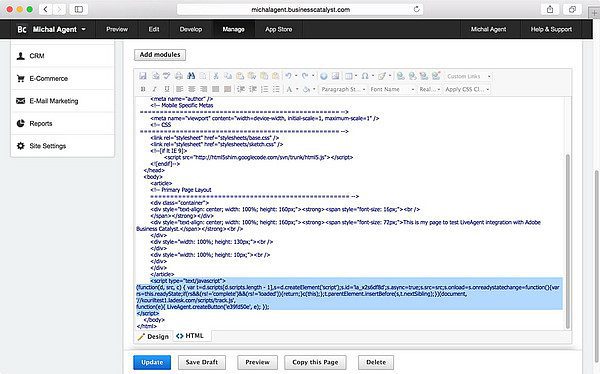Toggle Bold formatting
Screen dimensions: 600x374
(x=143, y=89)
